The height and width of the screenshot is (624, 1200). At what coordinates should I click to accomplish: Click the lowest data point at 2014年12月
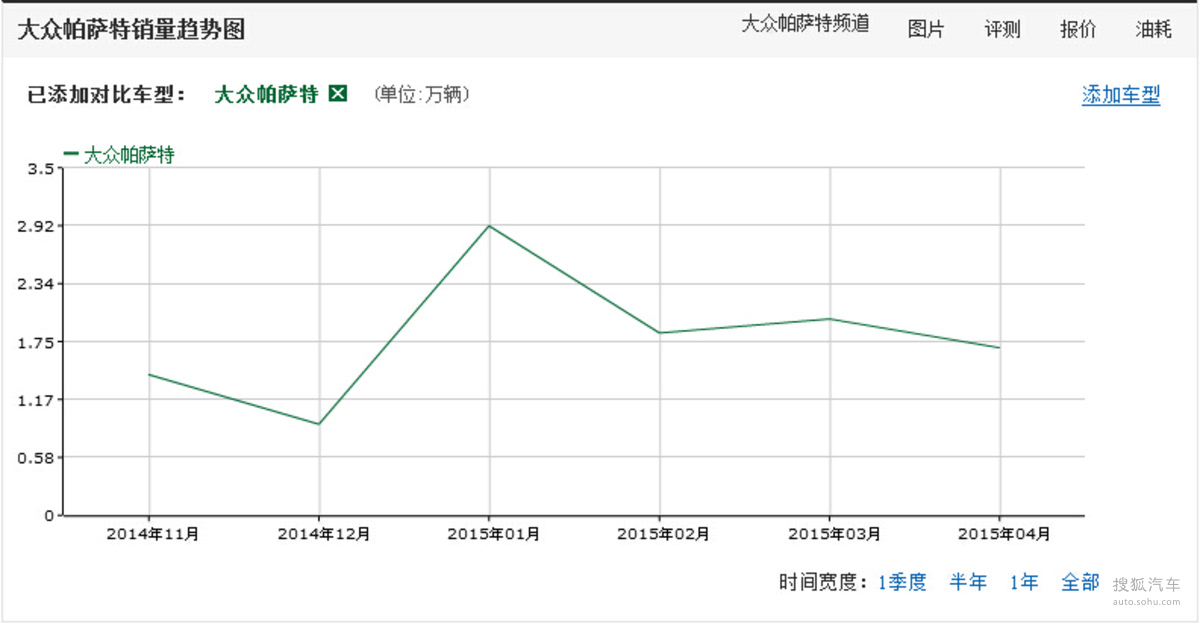click(319, 424)
